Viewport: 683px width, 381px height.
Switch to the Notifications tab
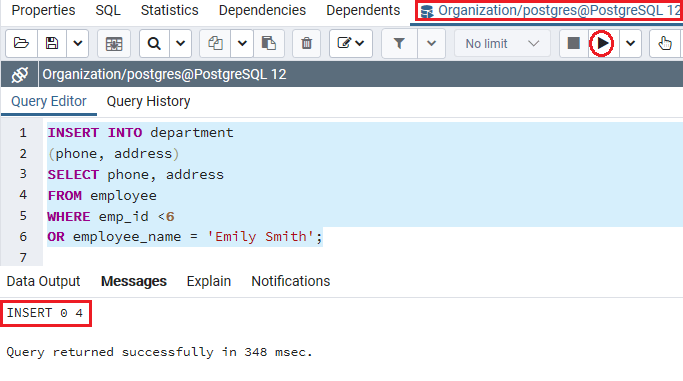pyautogui.click(x=291, y=281)
